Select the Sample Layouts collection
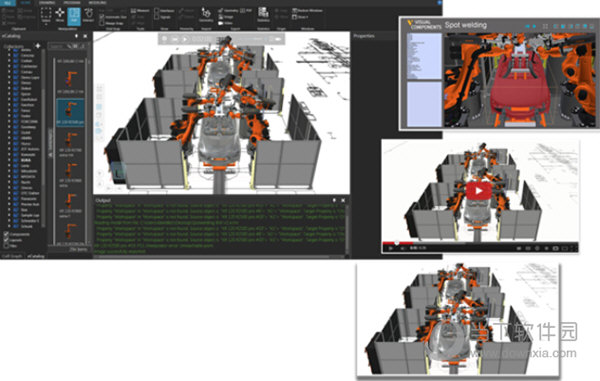The image size is (600, 381). 30,215
